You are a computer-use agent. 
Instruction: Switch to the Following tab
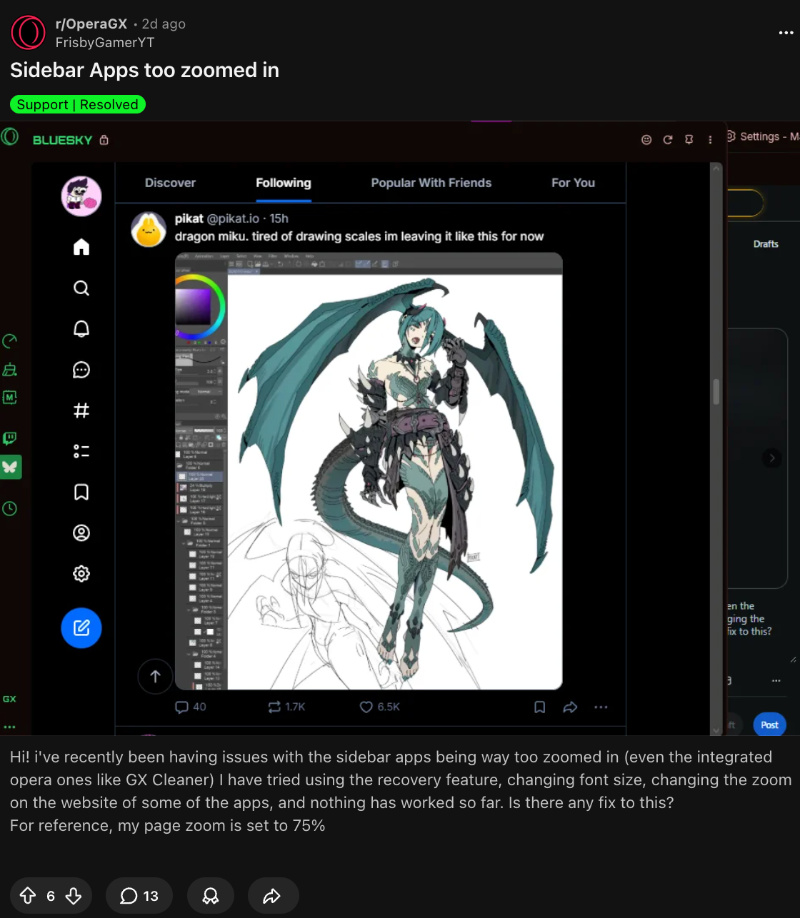pyautogui.click(x=283, y=183)
